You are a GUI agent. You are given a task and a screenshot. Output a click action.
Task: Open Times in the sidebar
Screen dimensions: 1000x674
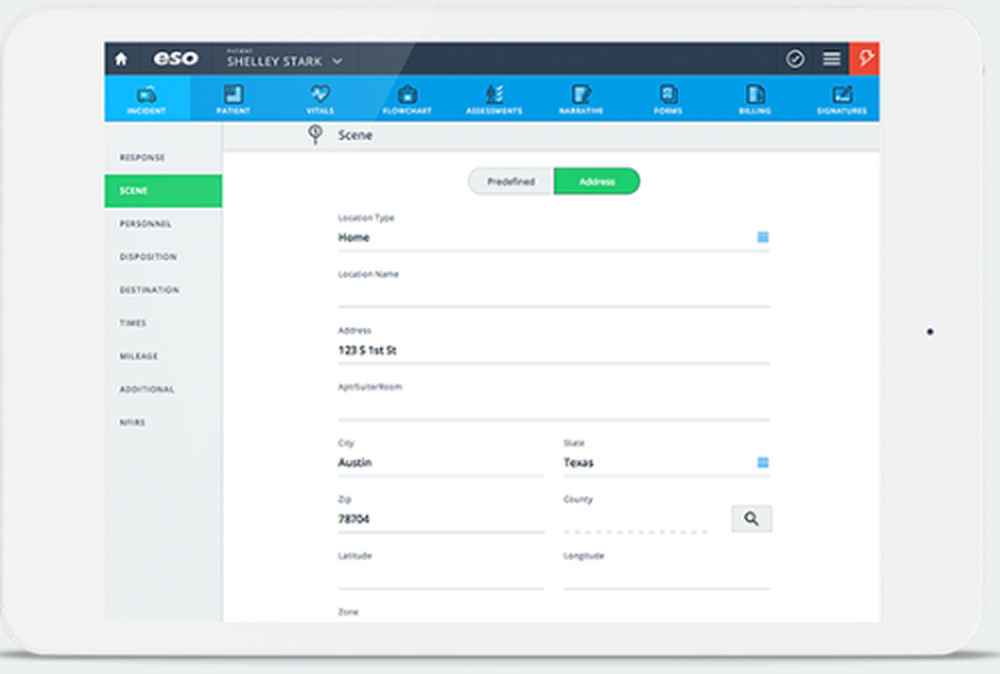[163, 323]
